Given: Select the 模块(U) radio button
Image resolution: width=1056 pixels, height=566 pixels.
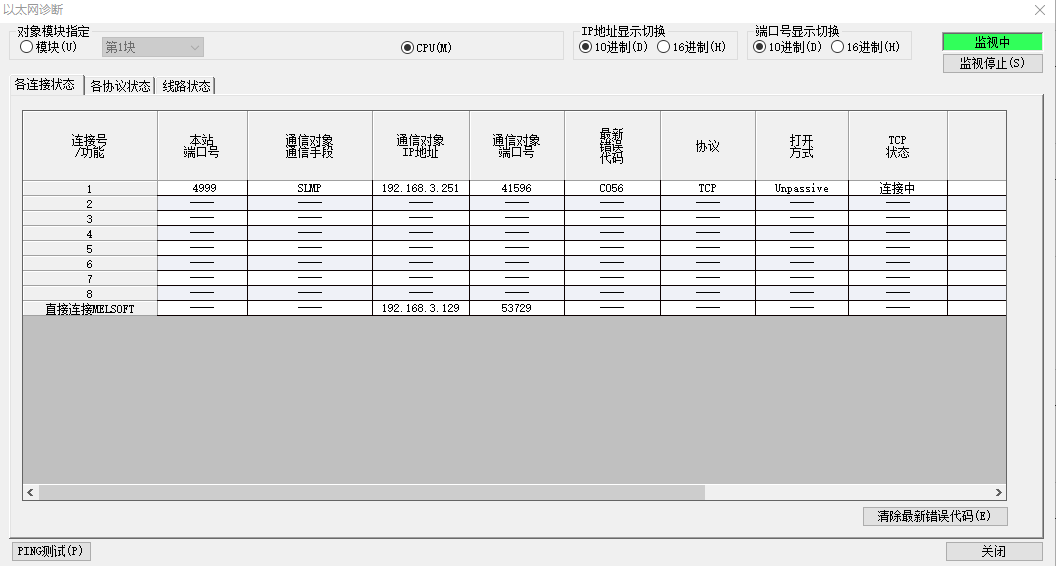Looking at the screenshot, I should pyautogui.click(x=27, y=47).
